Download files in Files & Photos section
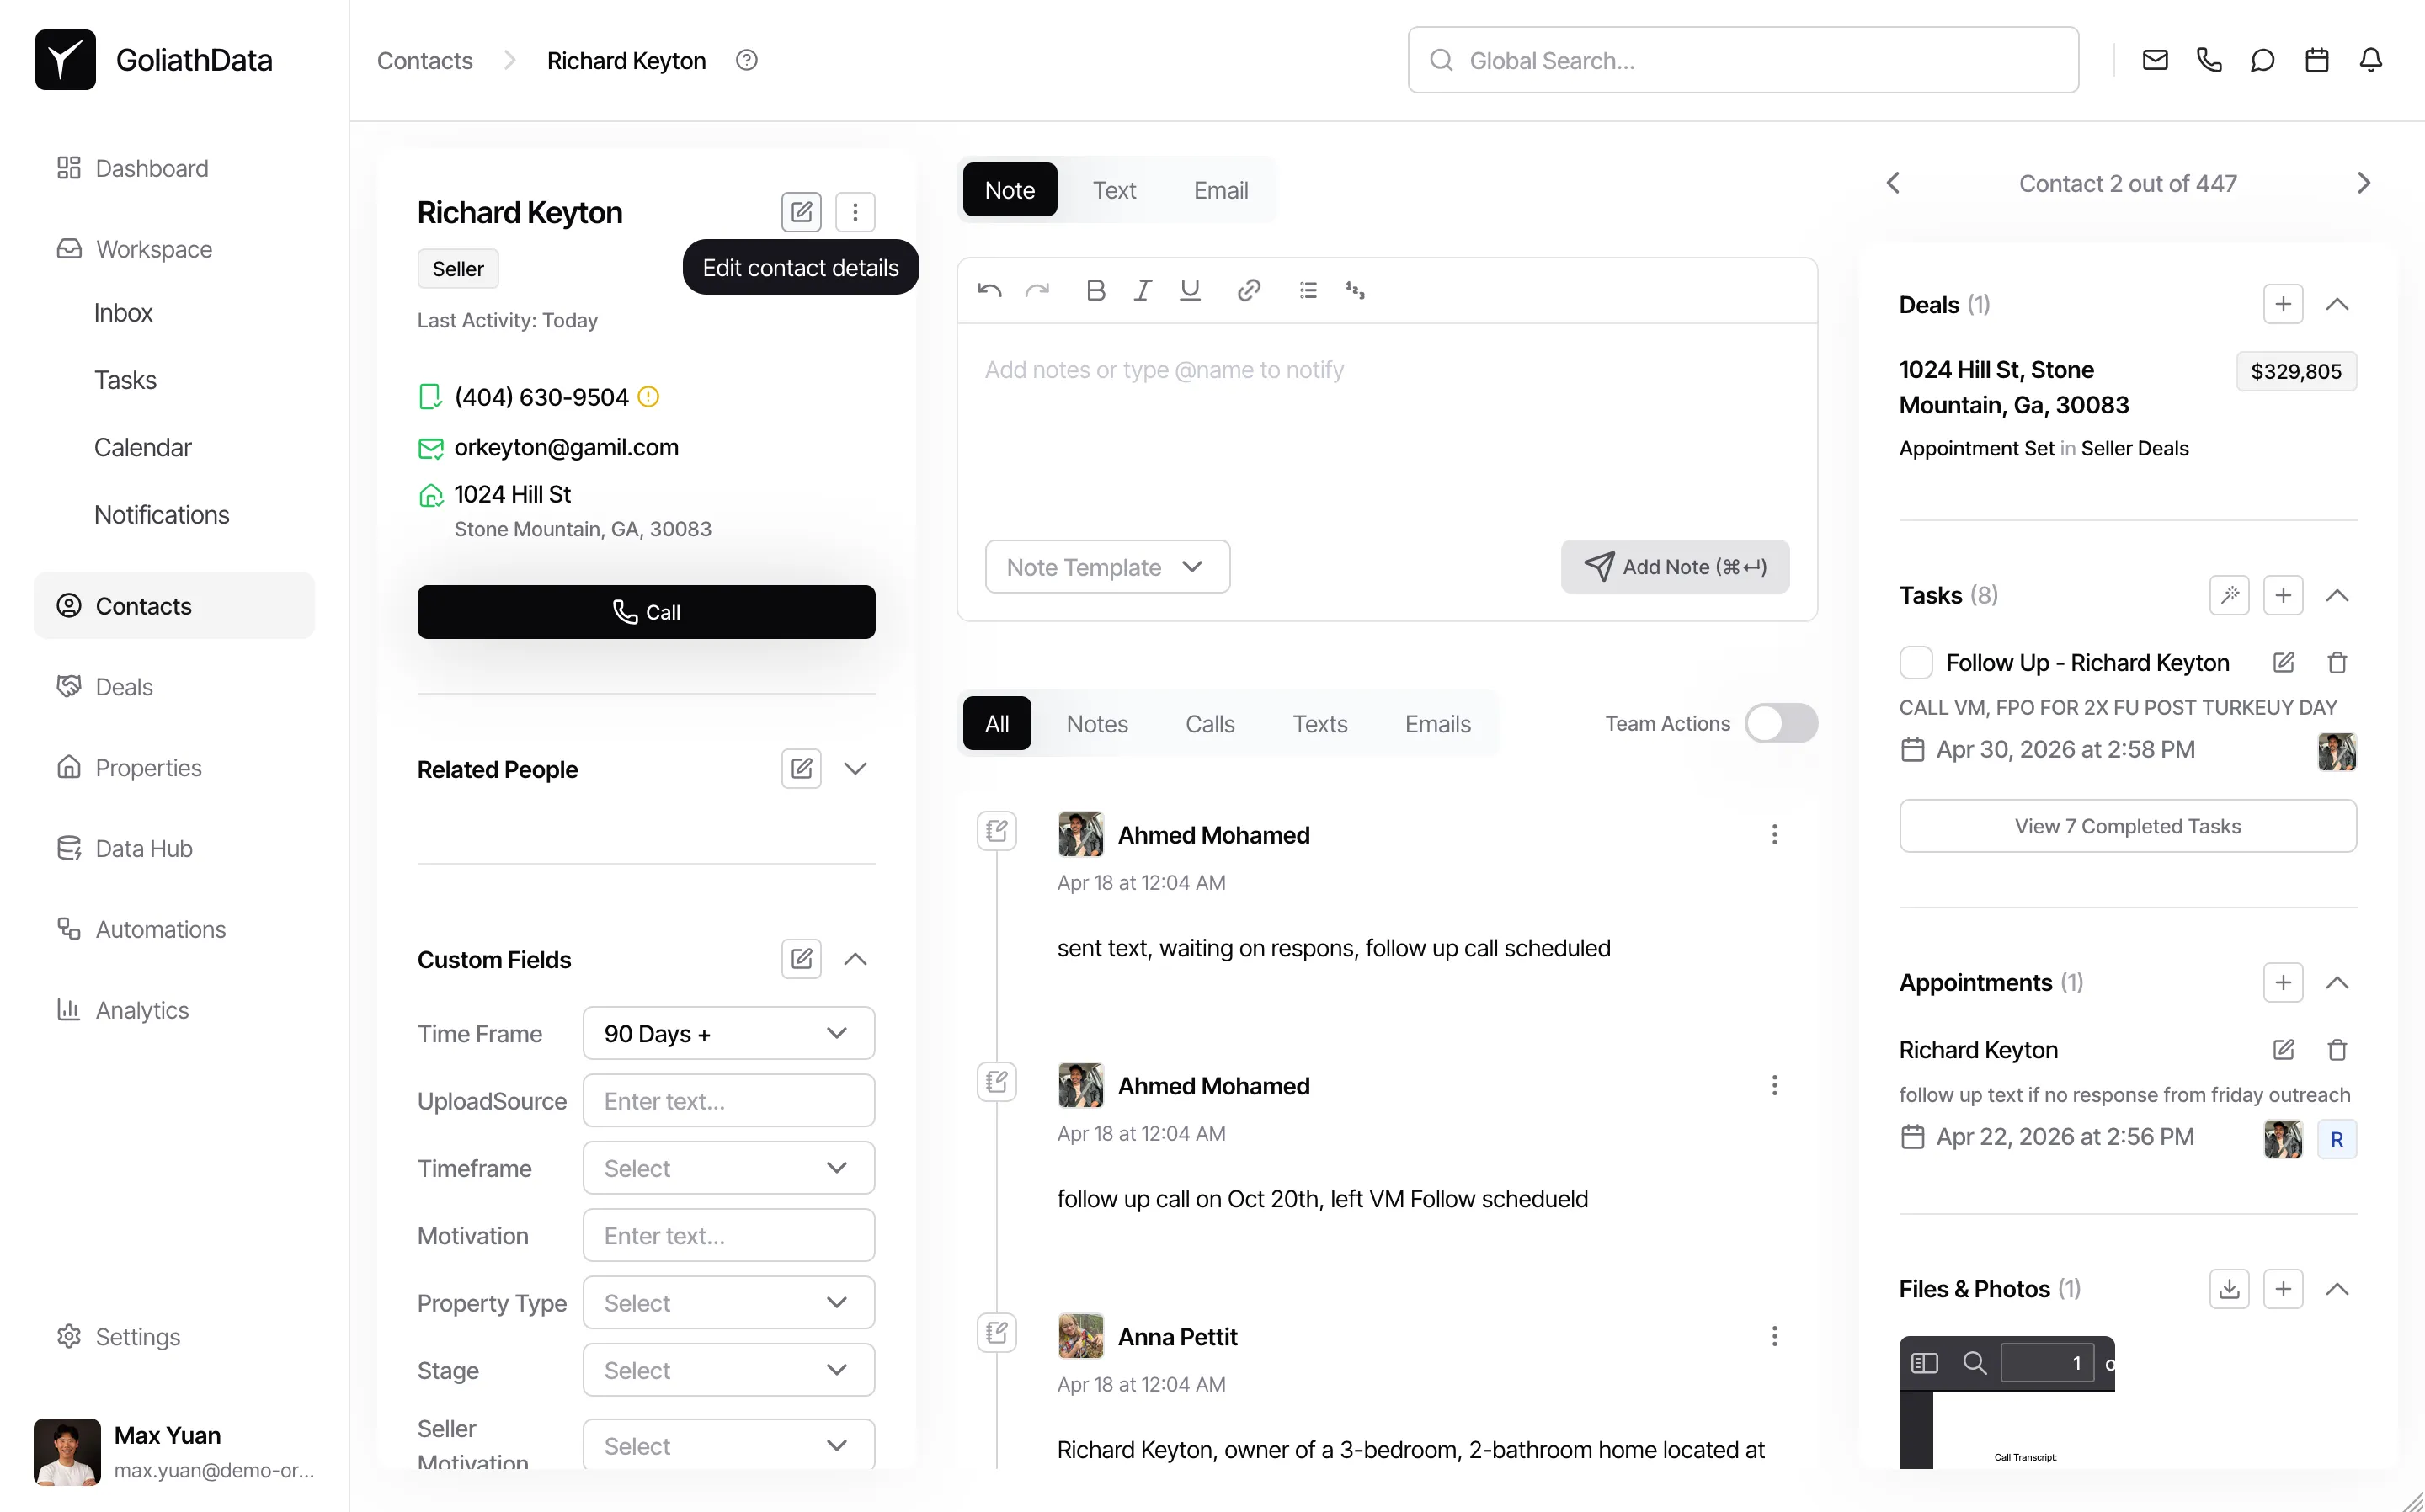 (x=2228, y=1289)
